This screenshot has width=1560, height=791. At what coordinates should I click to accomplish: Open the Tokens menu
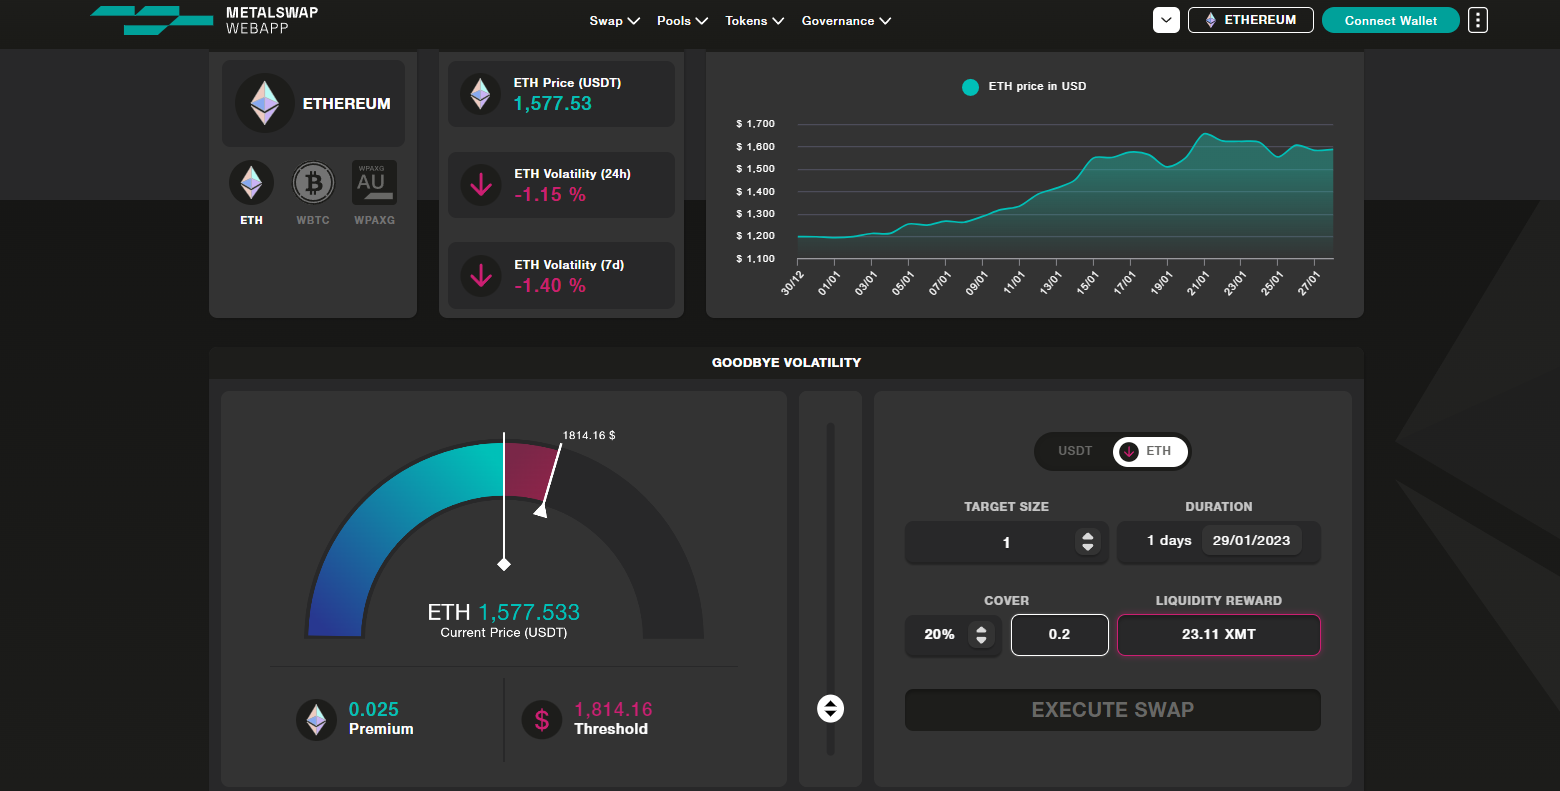click(754, 21)
